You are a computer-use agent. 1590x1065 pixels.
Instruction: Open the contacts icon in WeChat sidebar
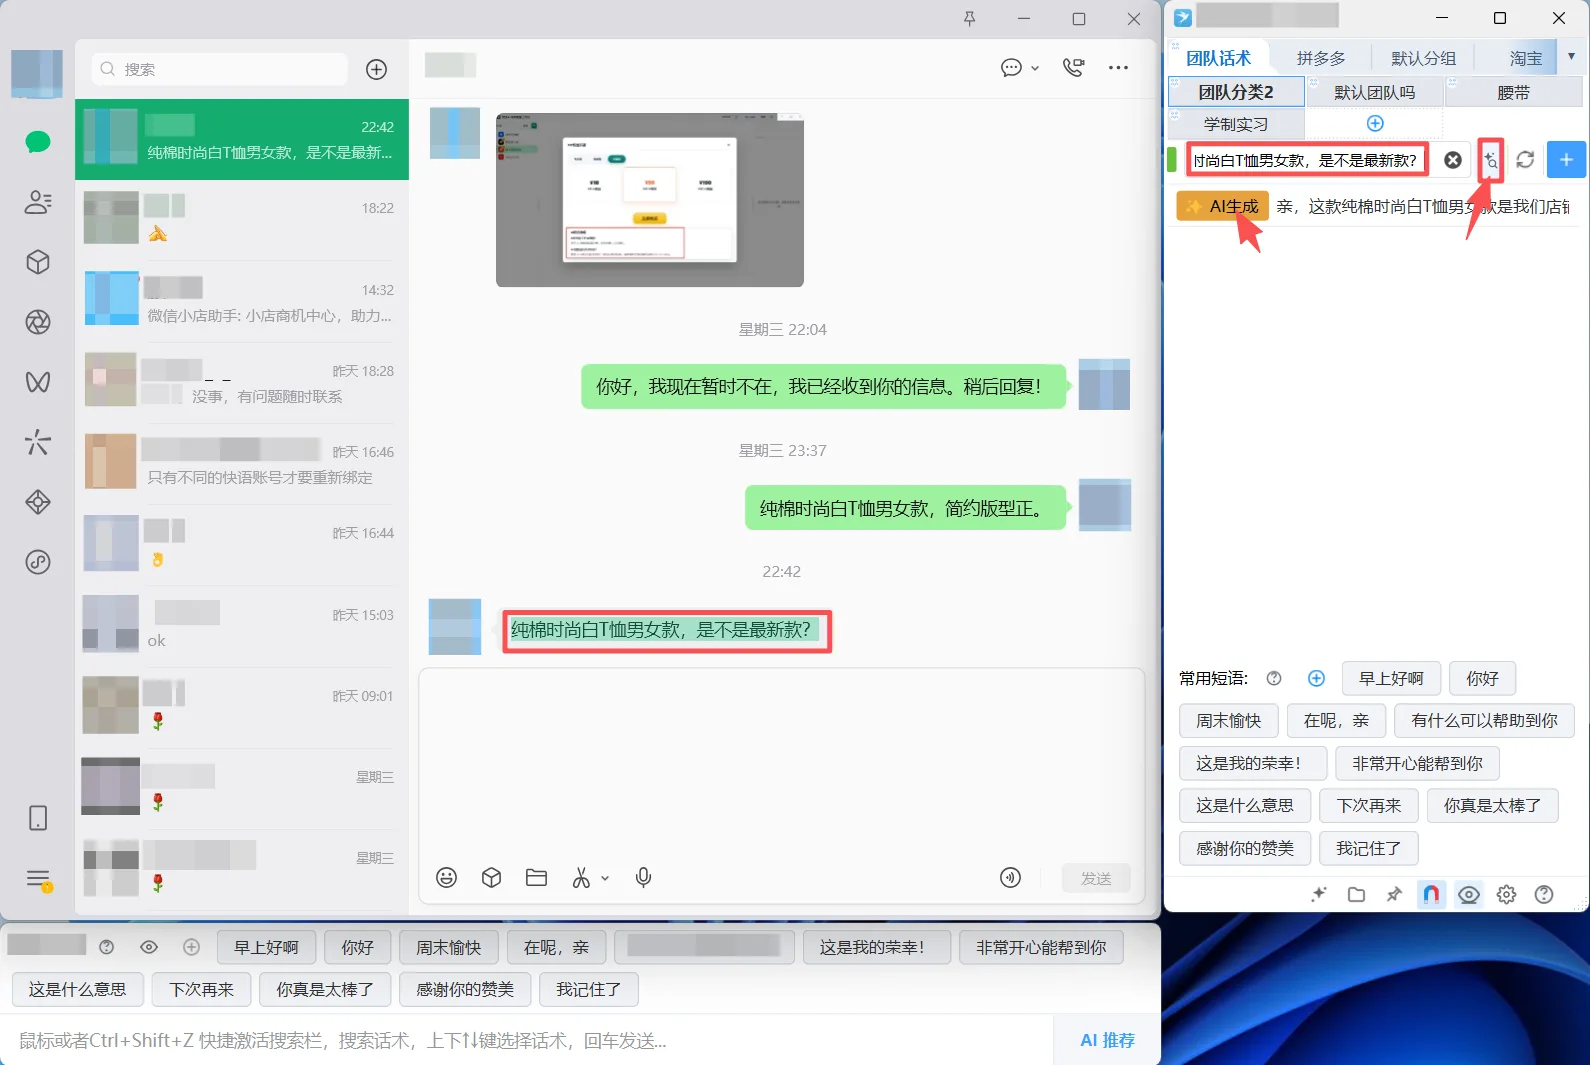[38, 202]
